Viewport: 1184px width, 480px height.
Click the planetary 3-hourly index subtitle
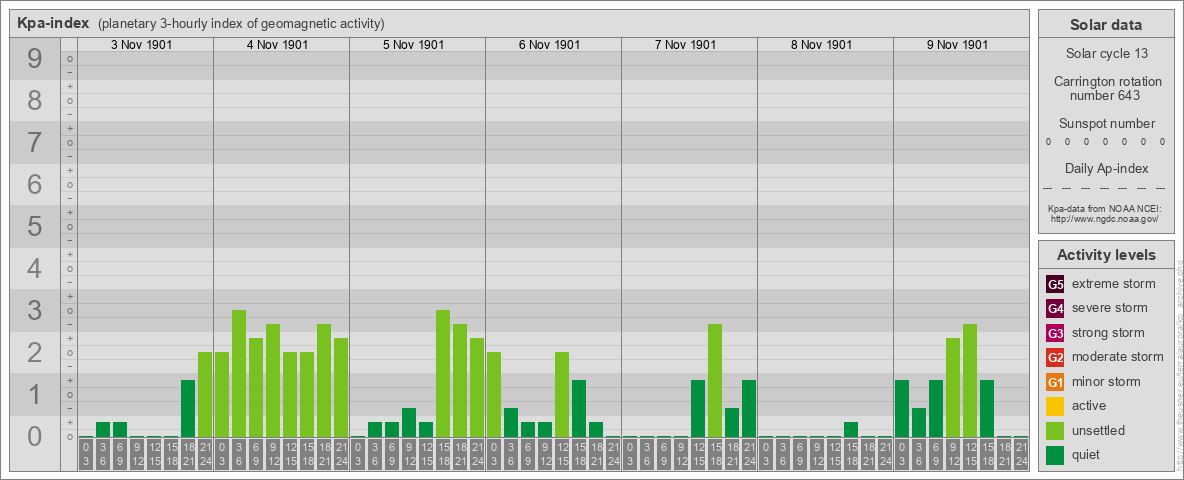pyautogui.click(x=242, y=23)
